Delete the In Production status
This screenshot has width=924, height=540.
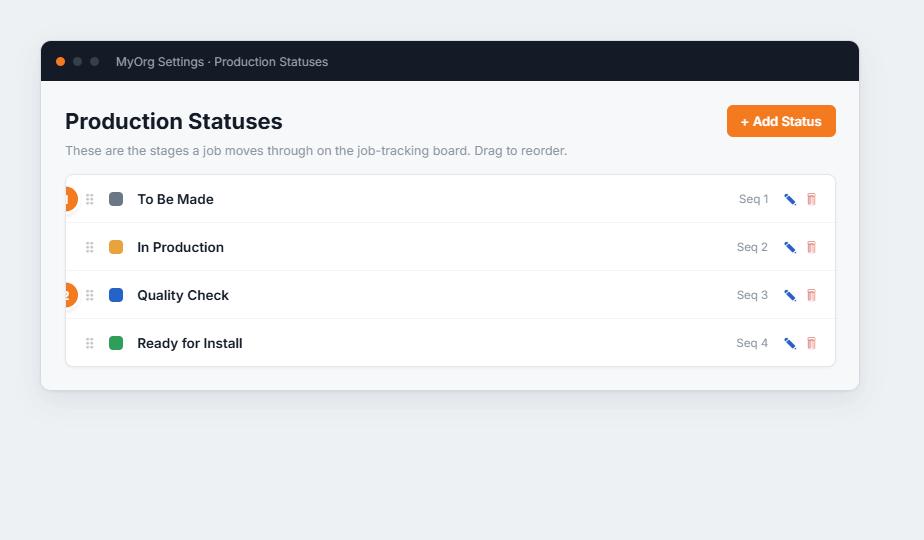[811, 247]
